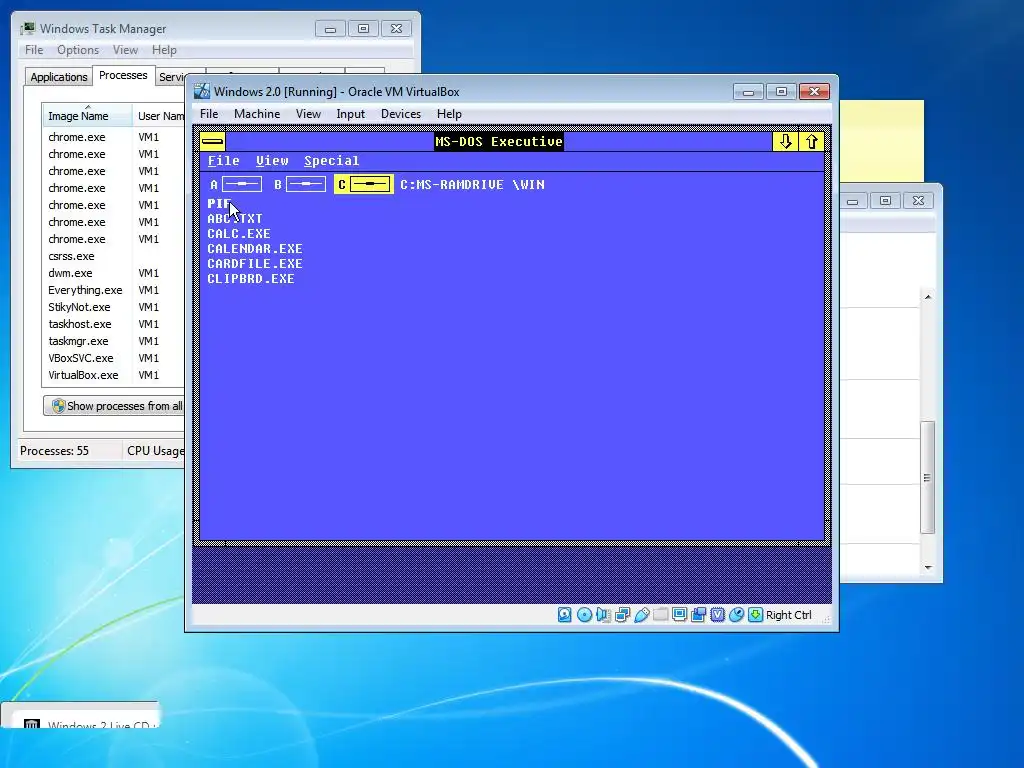Click the network adapters icon in VirtualBox status bar
This screenshot has width=1024, height=768.
622,615
